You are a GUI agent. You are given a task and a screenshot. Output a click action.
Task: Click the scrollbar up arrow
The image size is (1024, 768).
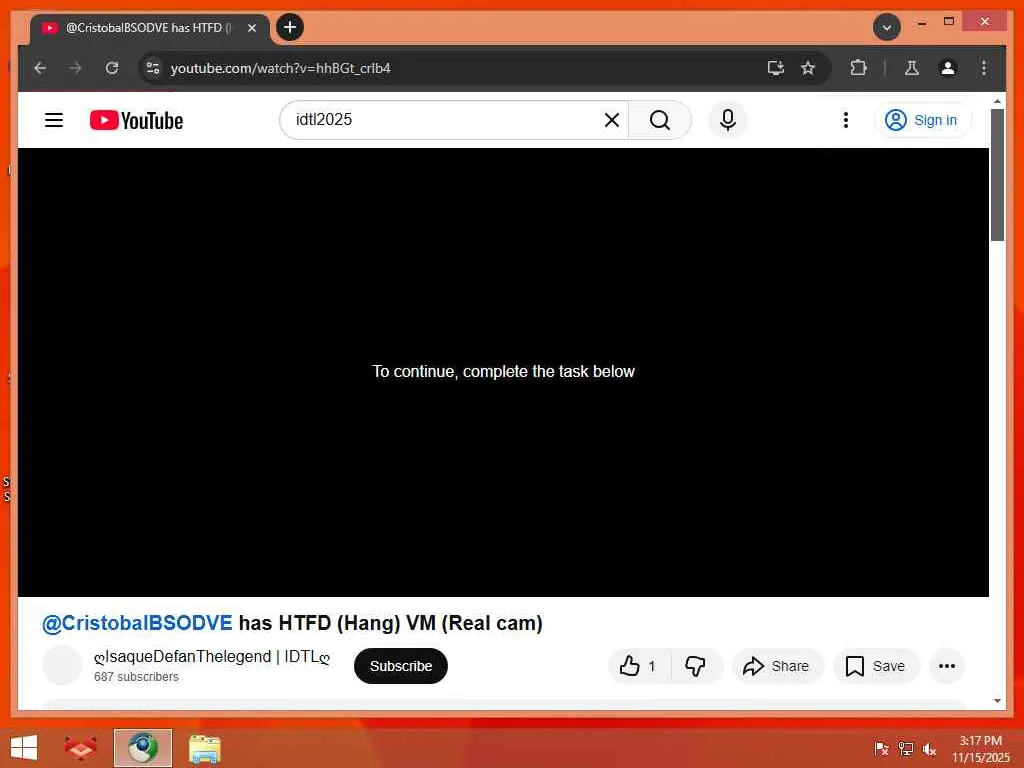coord(997,101)
